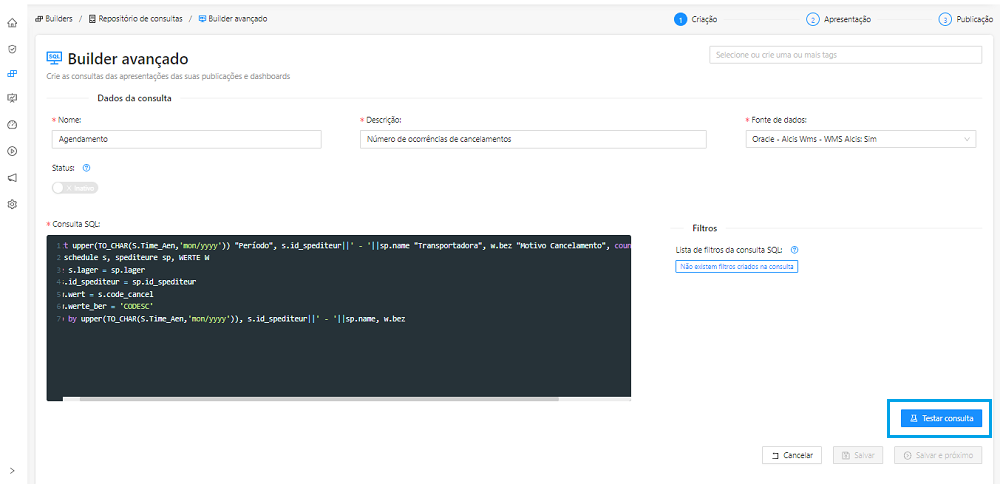Click the Status help question icon
Viewport: 1000px width, 484px height.
(x=87, y=168)
